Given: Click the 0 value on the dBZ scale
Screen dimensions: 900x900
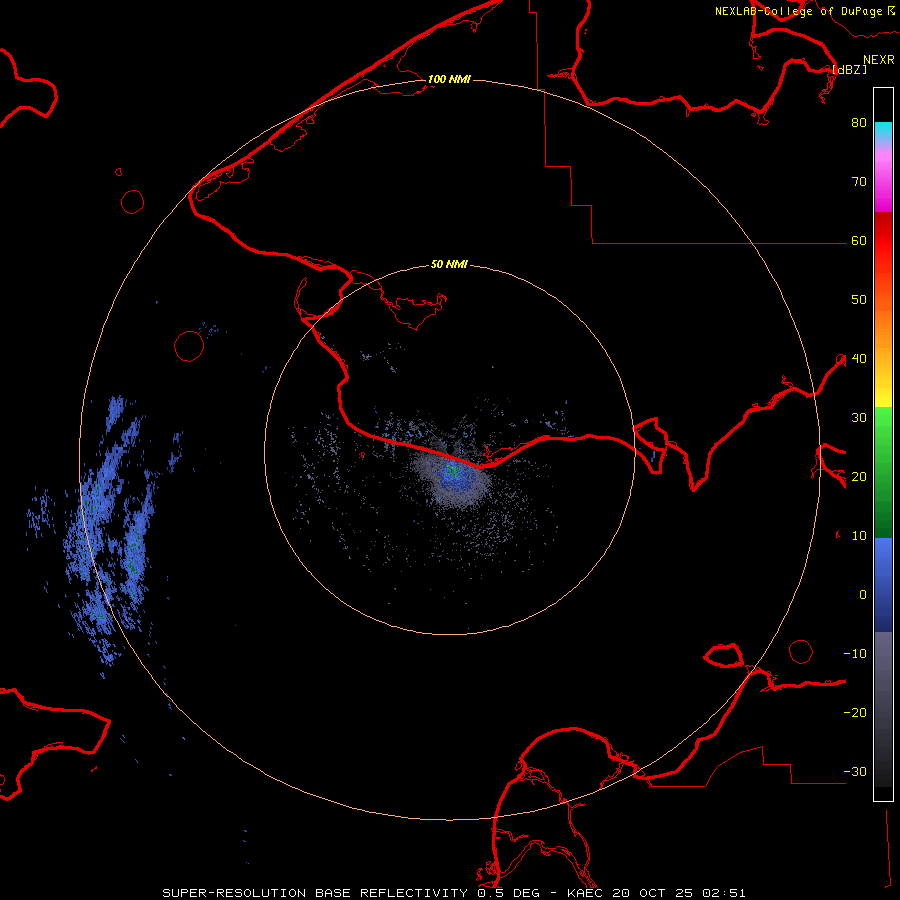Looking at the screenshot, I should pyautogui.click(x=863, y=595).
